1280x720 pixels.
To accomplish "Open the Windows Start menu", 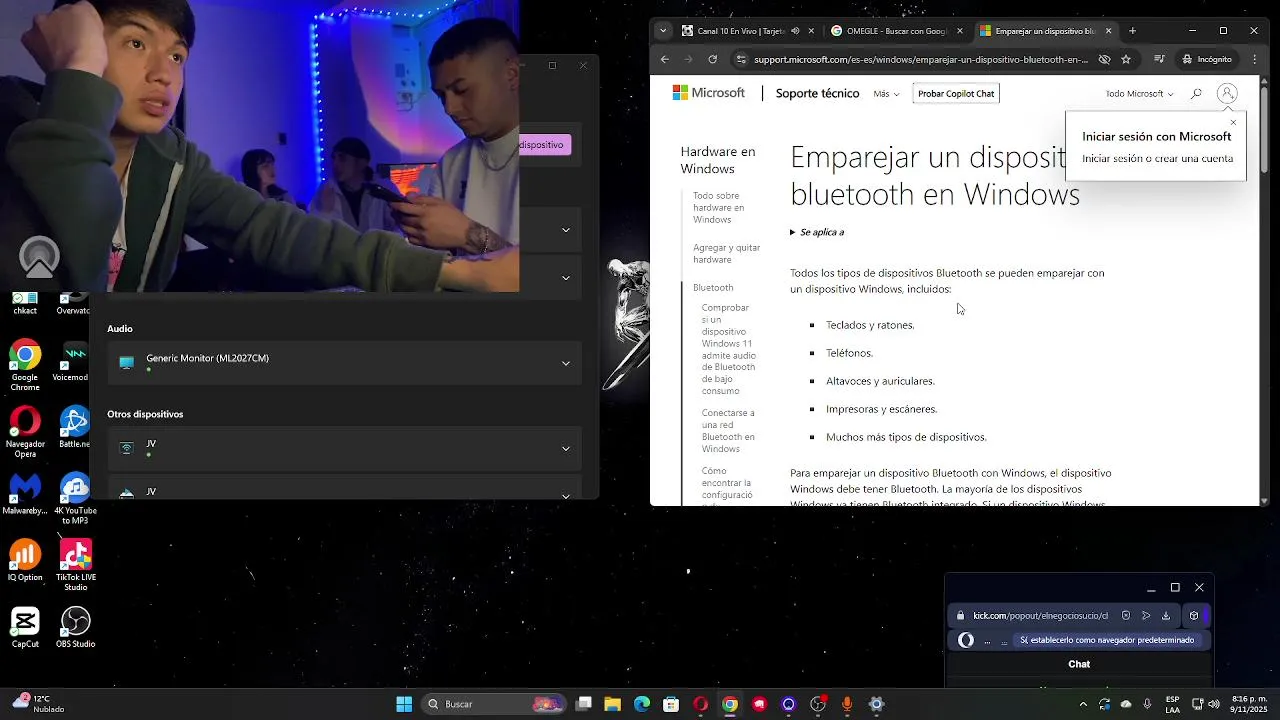I will pyautogui.click(x=404, y=704).
